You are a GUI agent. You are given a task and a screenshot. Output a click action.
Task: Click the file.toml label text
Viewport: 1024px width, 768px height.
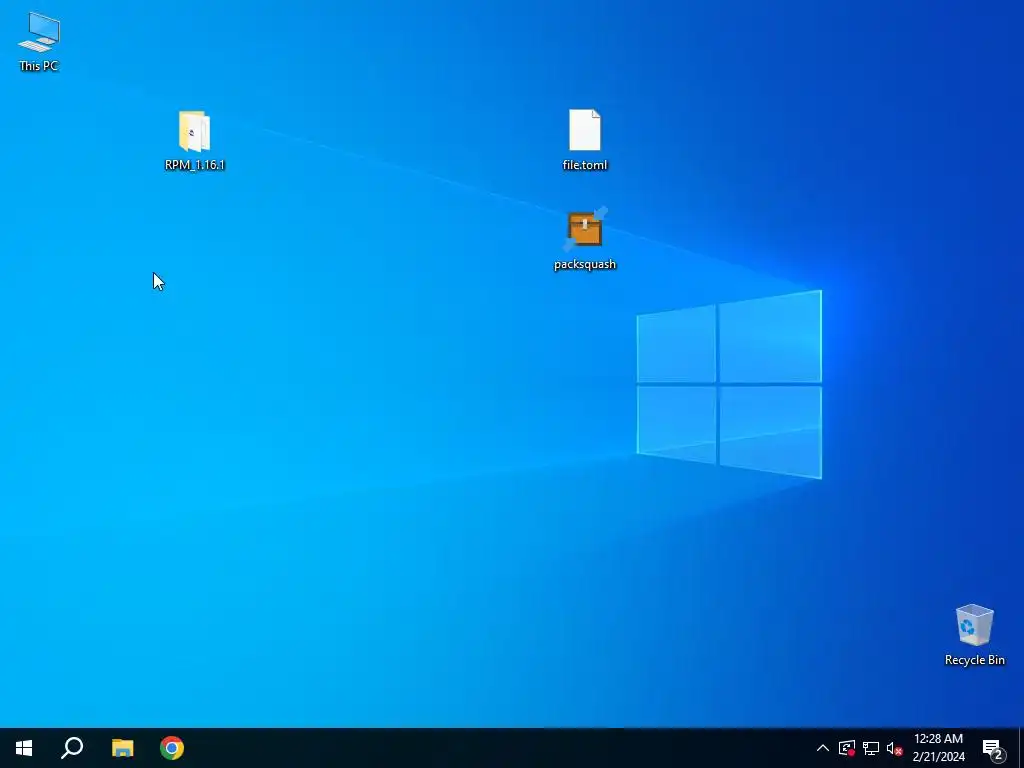pyautogui.click(x=584, y=165)
